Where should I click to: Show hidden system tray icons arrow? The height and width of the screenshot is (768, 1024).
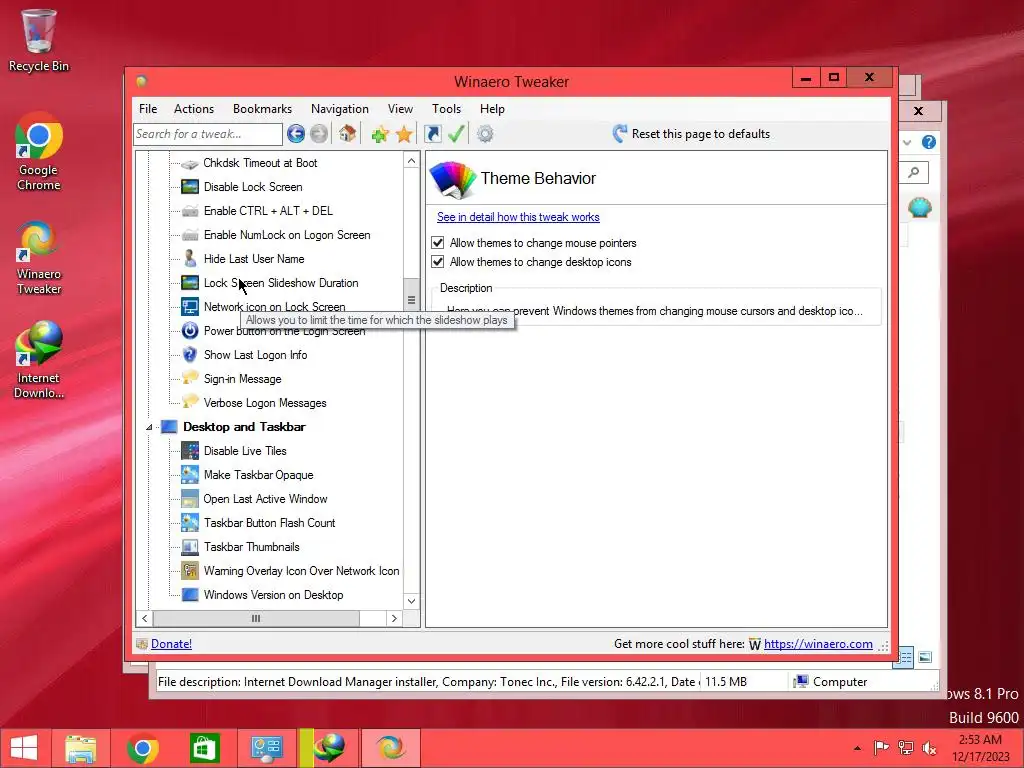pos(857,748)
